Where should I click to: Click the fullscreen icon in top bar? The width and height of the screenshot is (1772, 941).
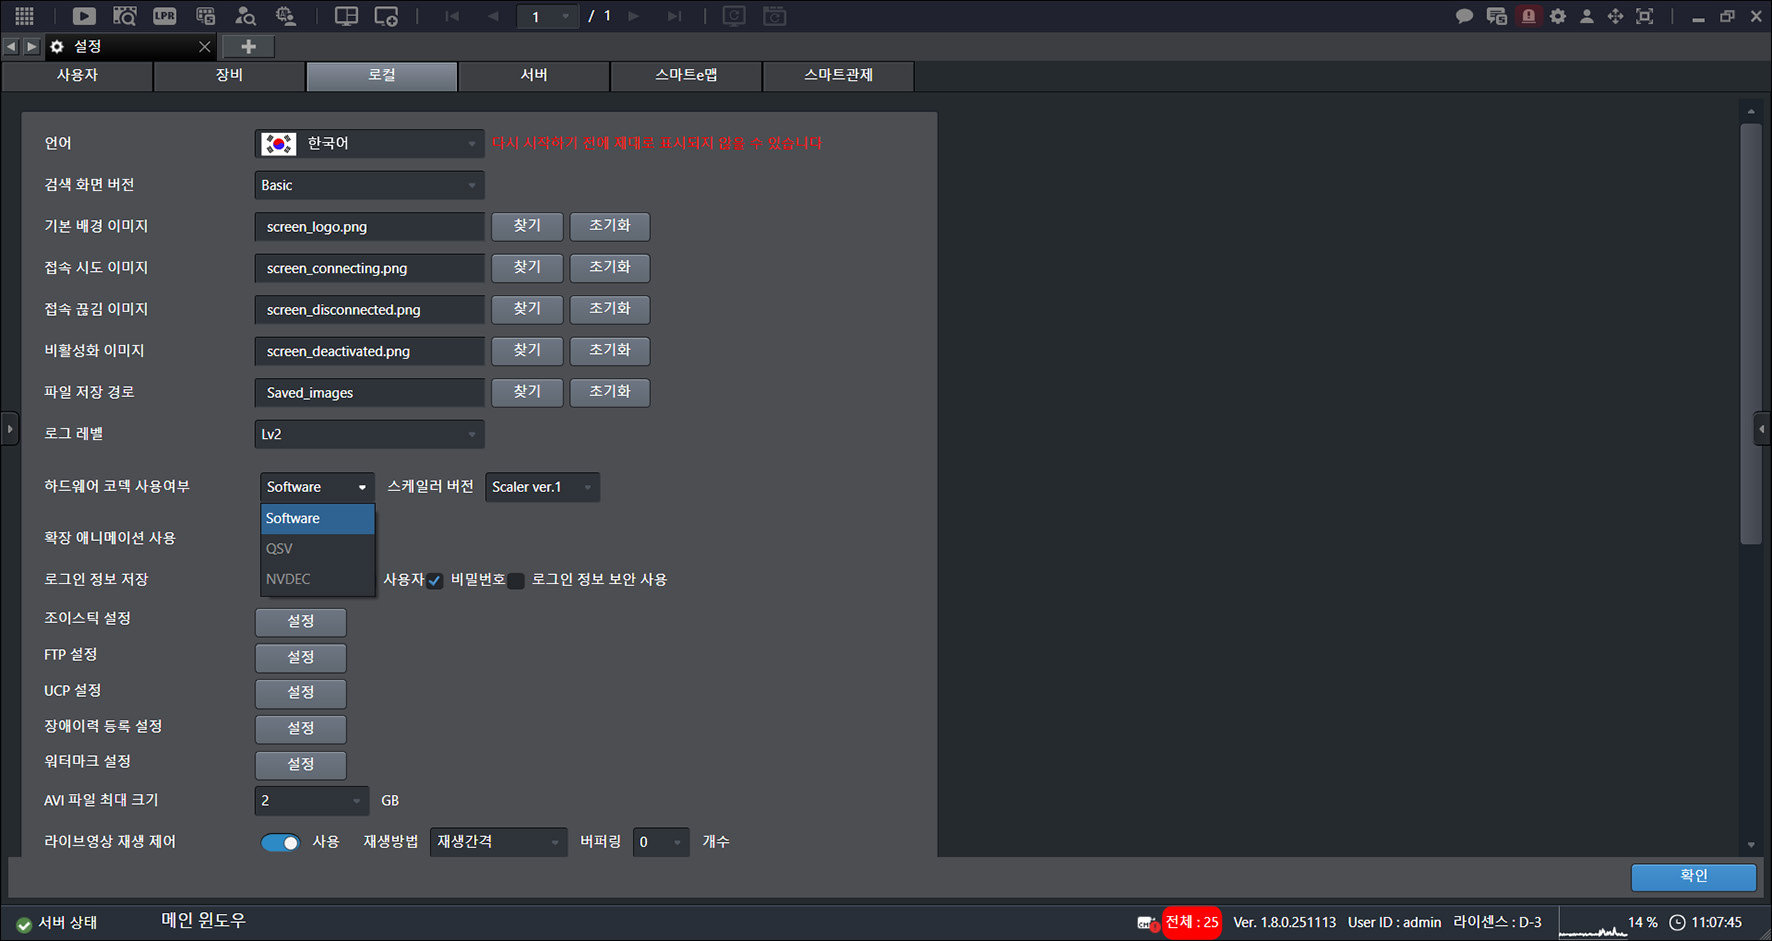point(1644,16)
